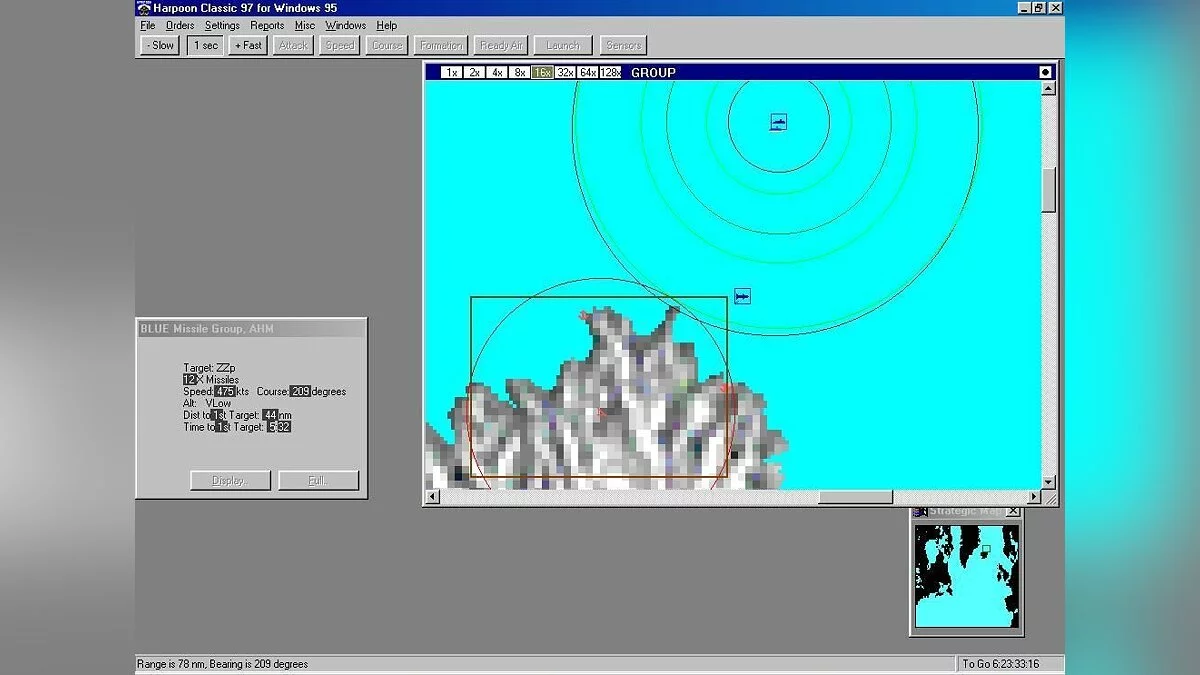Click the dot button in GROUP map titlebar
Screen dimensions: 1200x675
(x=1046, y=72)
